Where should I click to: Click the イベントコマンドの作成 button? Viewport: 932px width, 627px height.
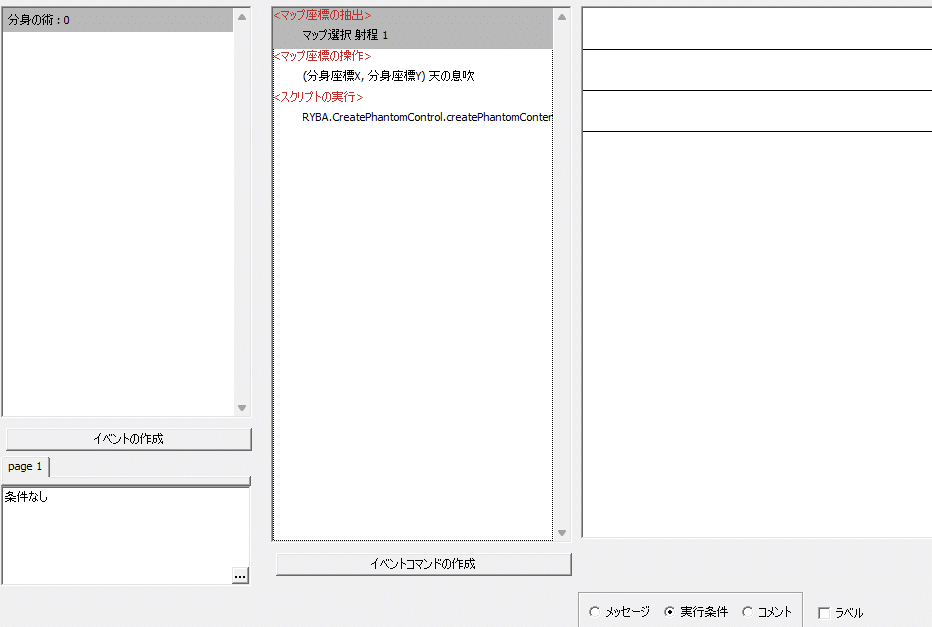coord(422,564)
